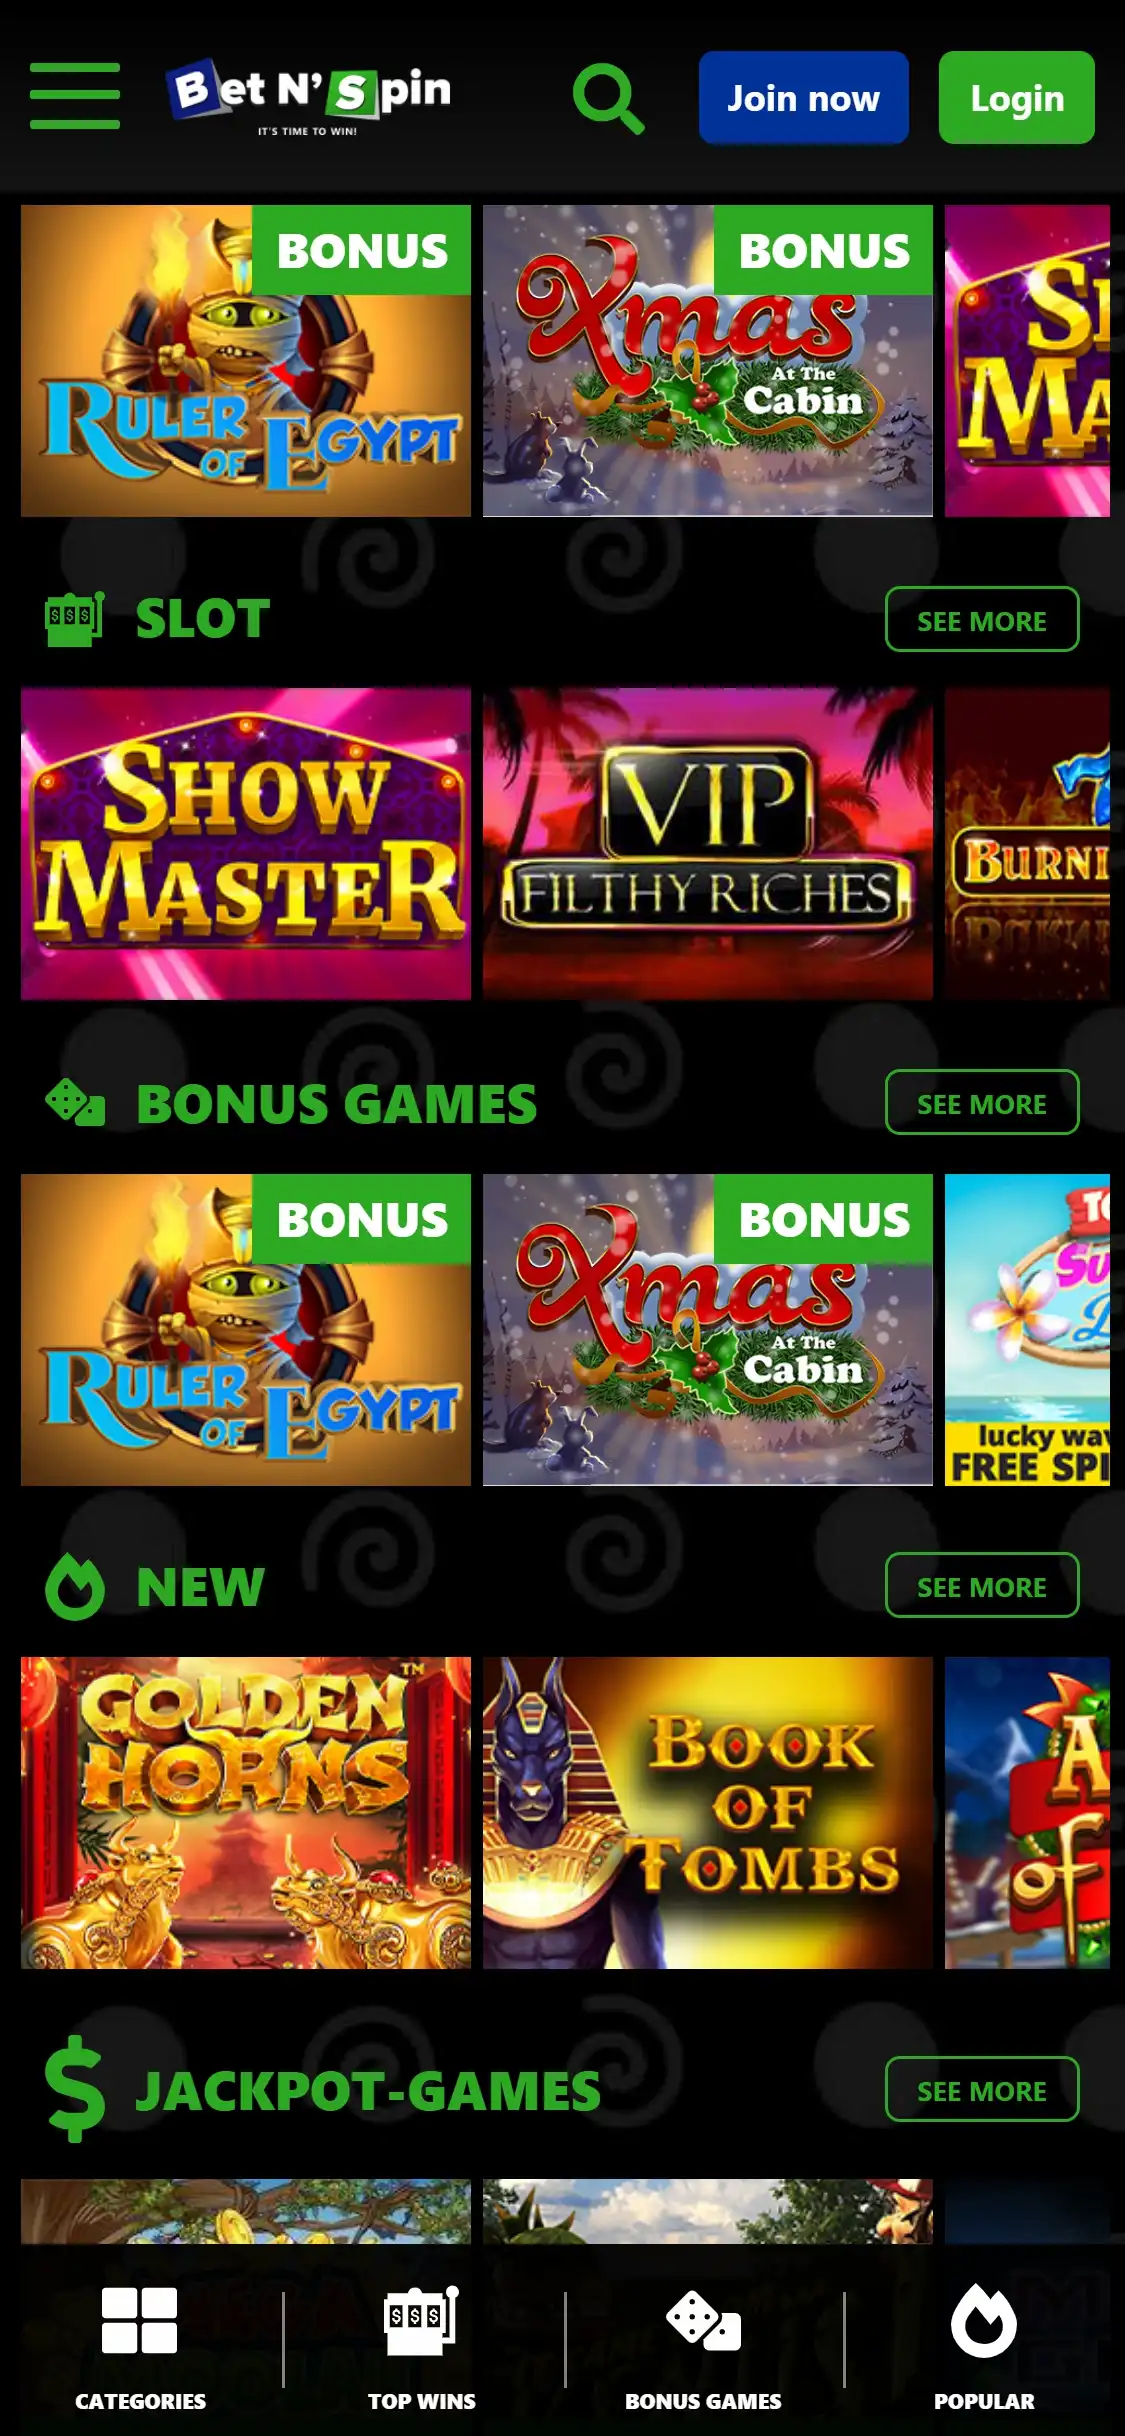Click the slot machine icon beside SLOT heading

pyautogui.click(x=75, y=619)
